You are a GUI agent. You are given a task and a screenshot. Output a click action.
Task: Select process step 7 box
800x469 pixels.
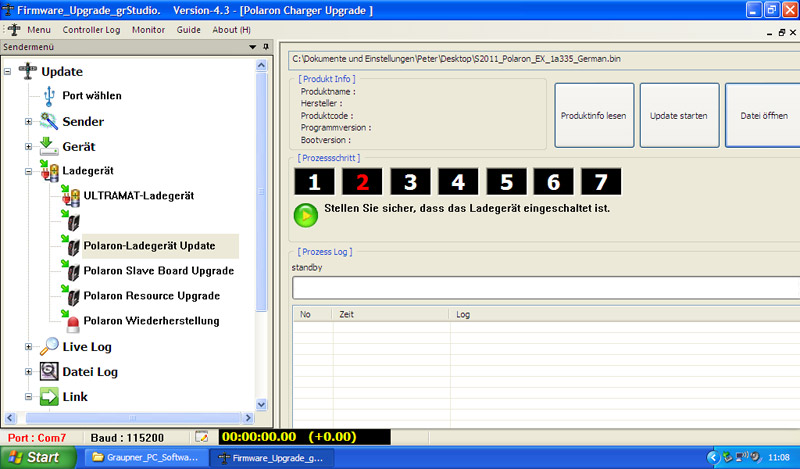click(601, 182)
